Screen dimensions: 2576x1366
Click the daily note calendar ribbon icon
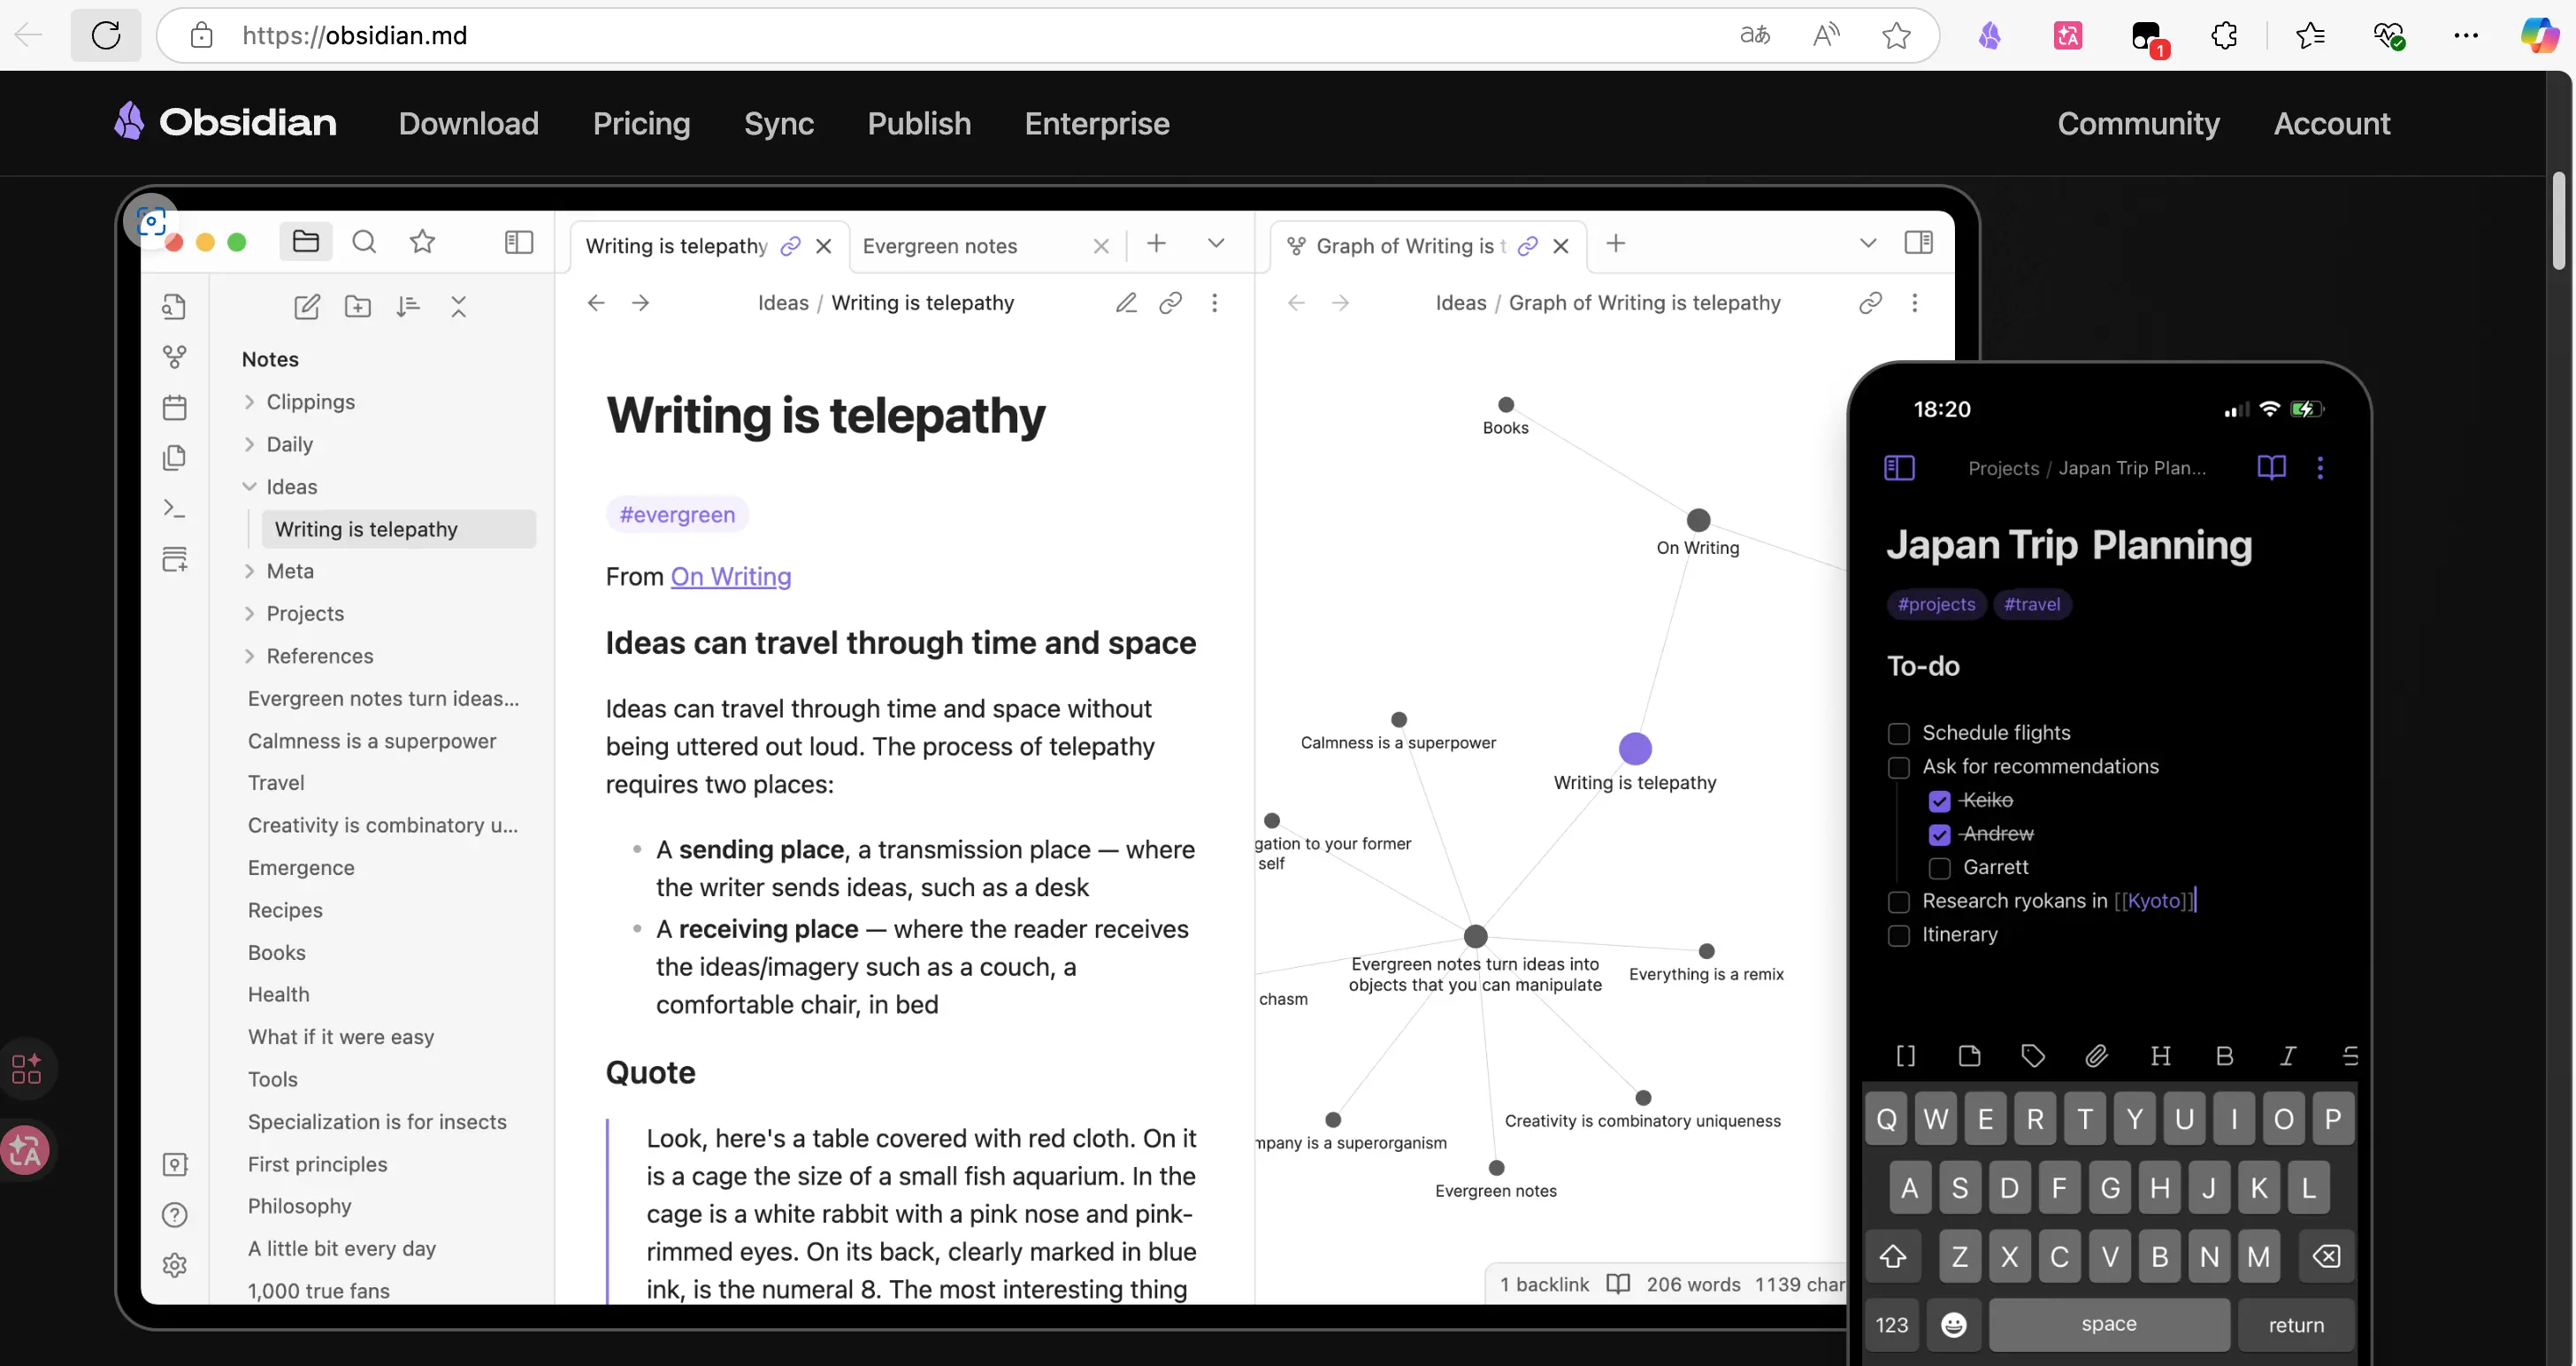point(175,407)
